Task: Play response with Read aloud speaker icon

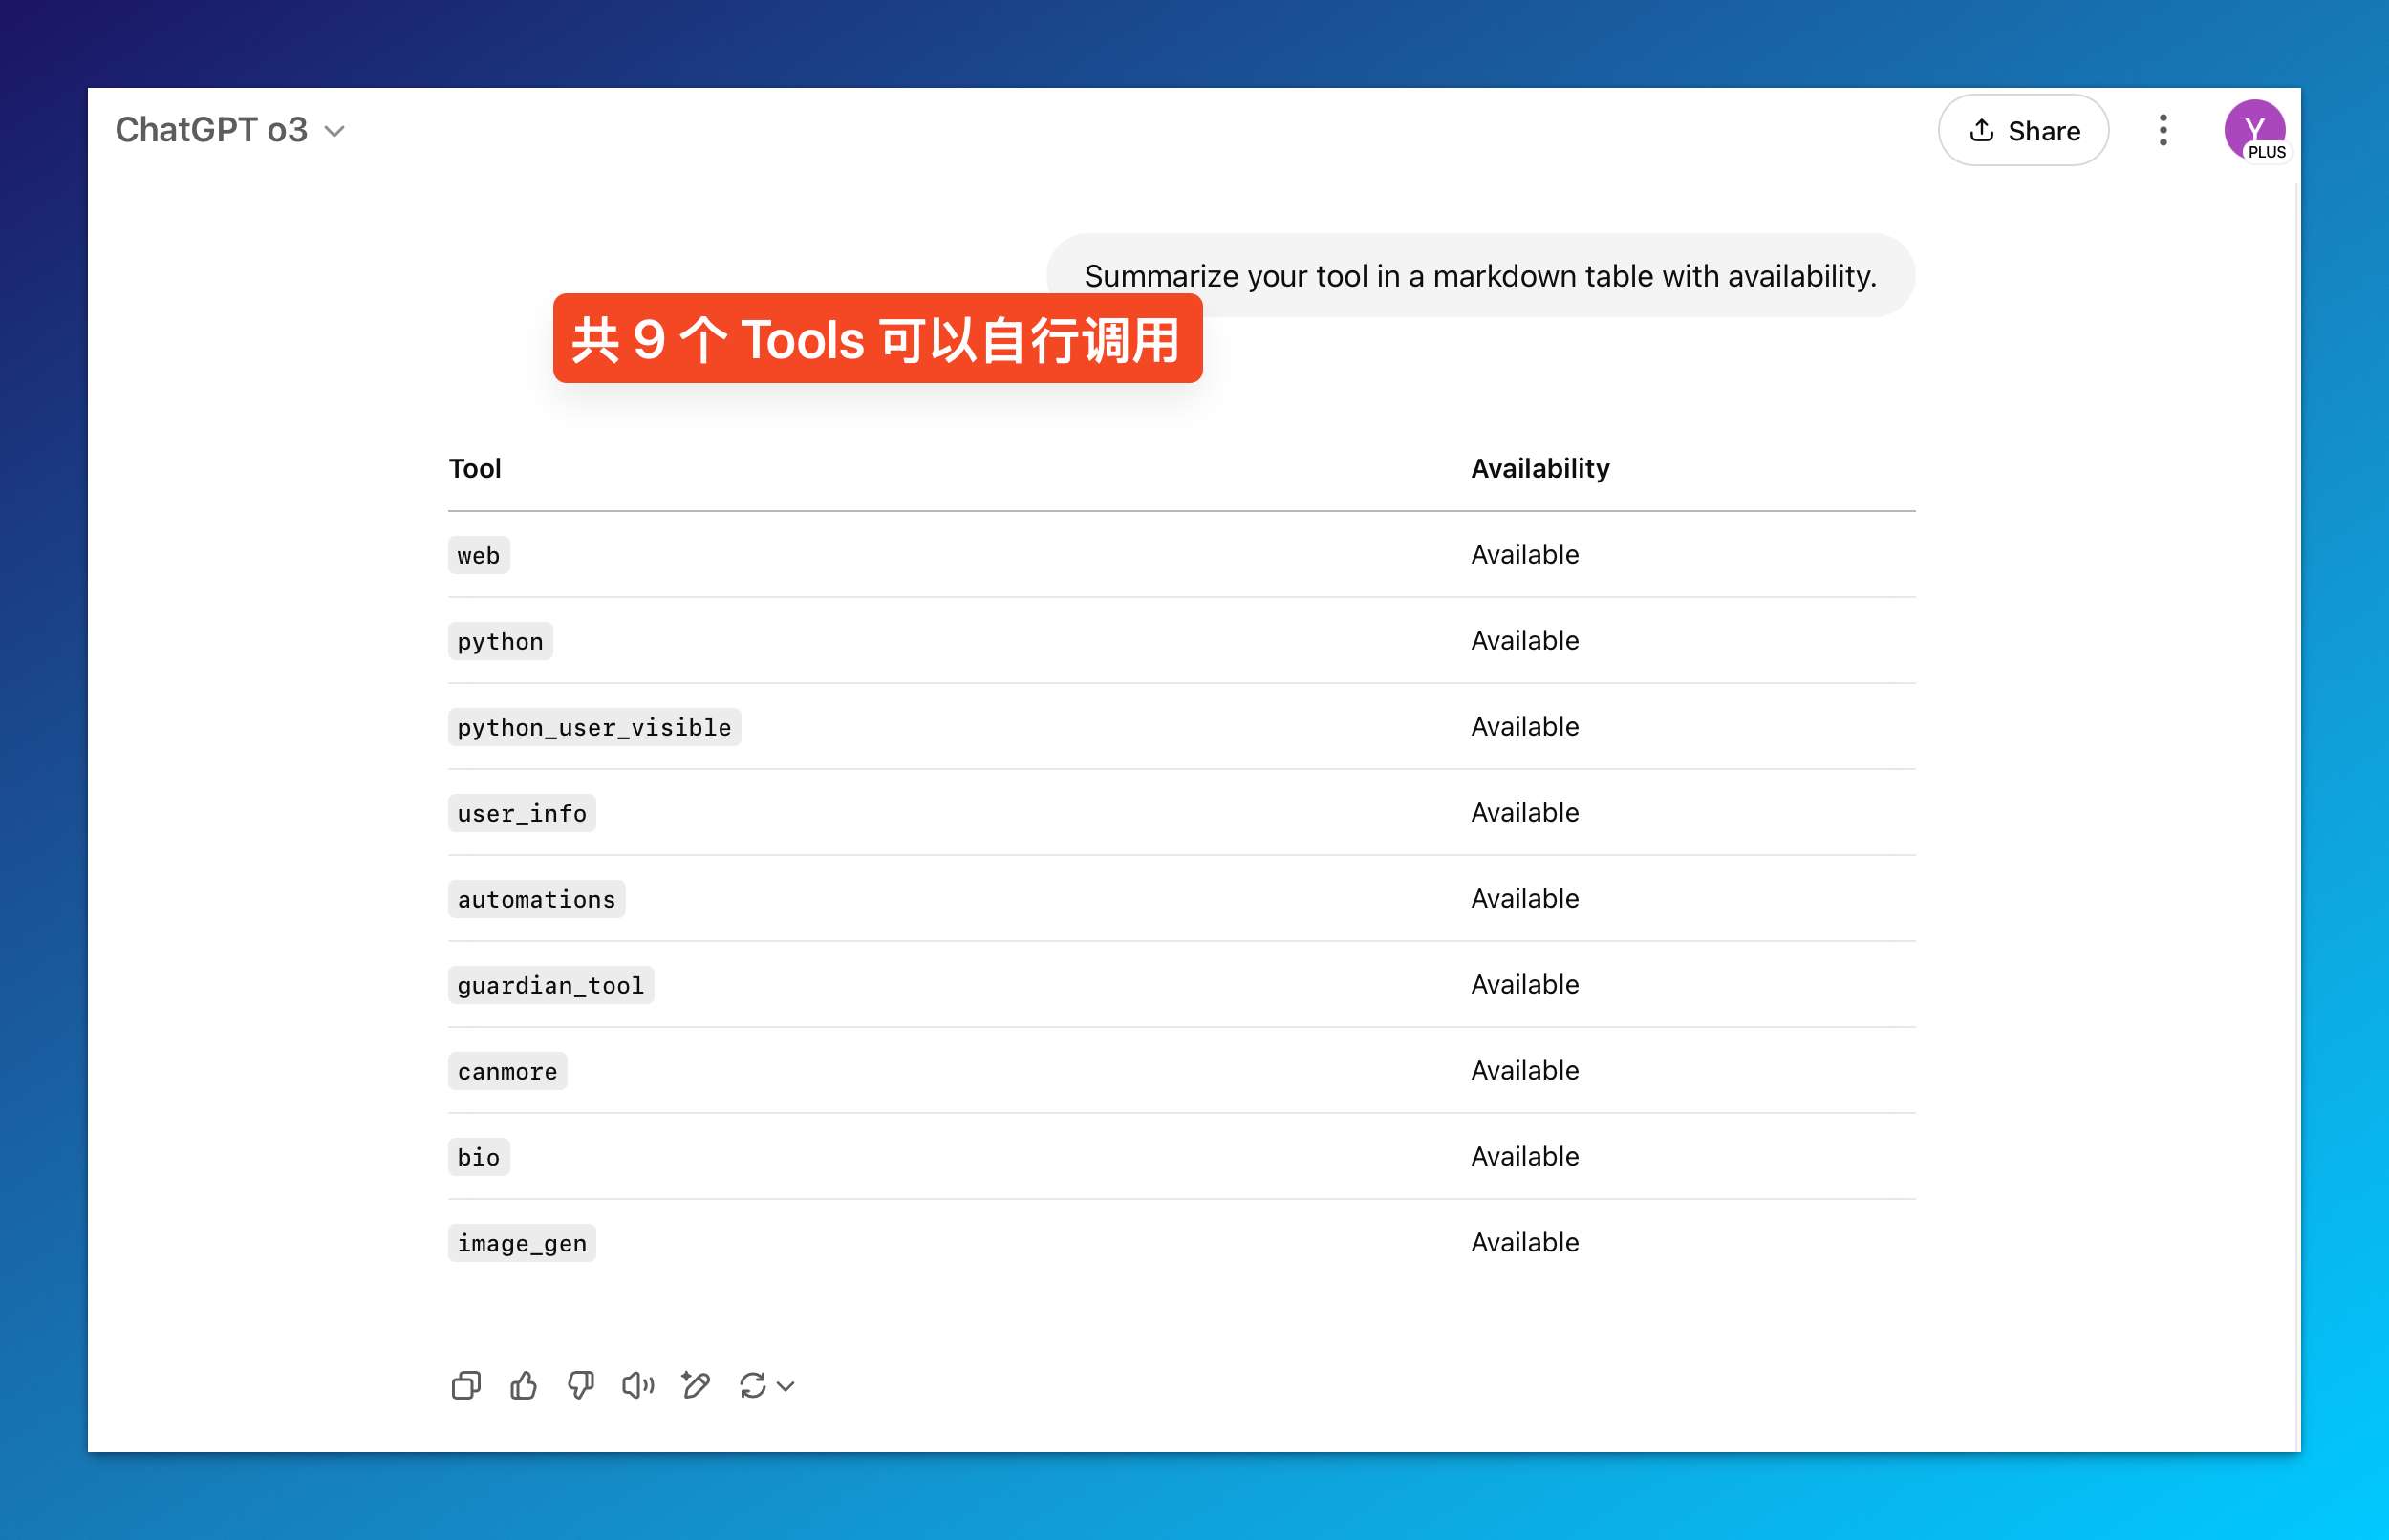Action: coord(638,1385)
